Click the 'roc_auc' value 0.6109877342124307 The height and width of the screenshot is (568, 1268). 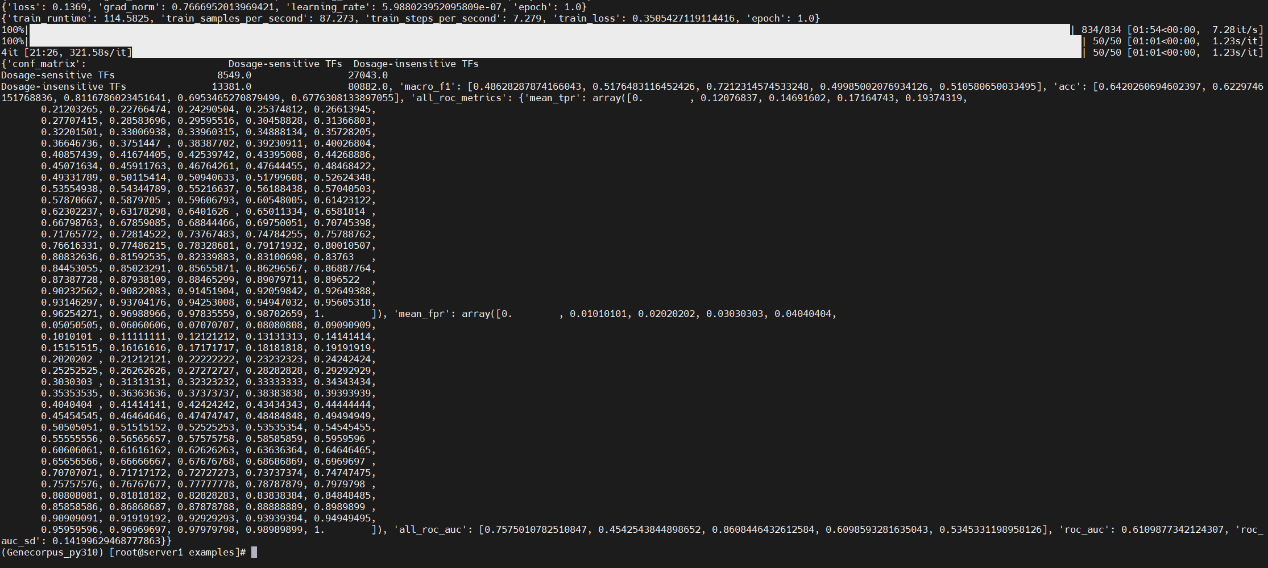pyautogui.click(x=1173, y=529)
